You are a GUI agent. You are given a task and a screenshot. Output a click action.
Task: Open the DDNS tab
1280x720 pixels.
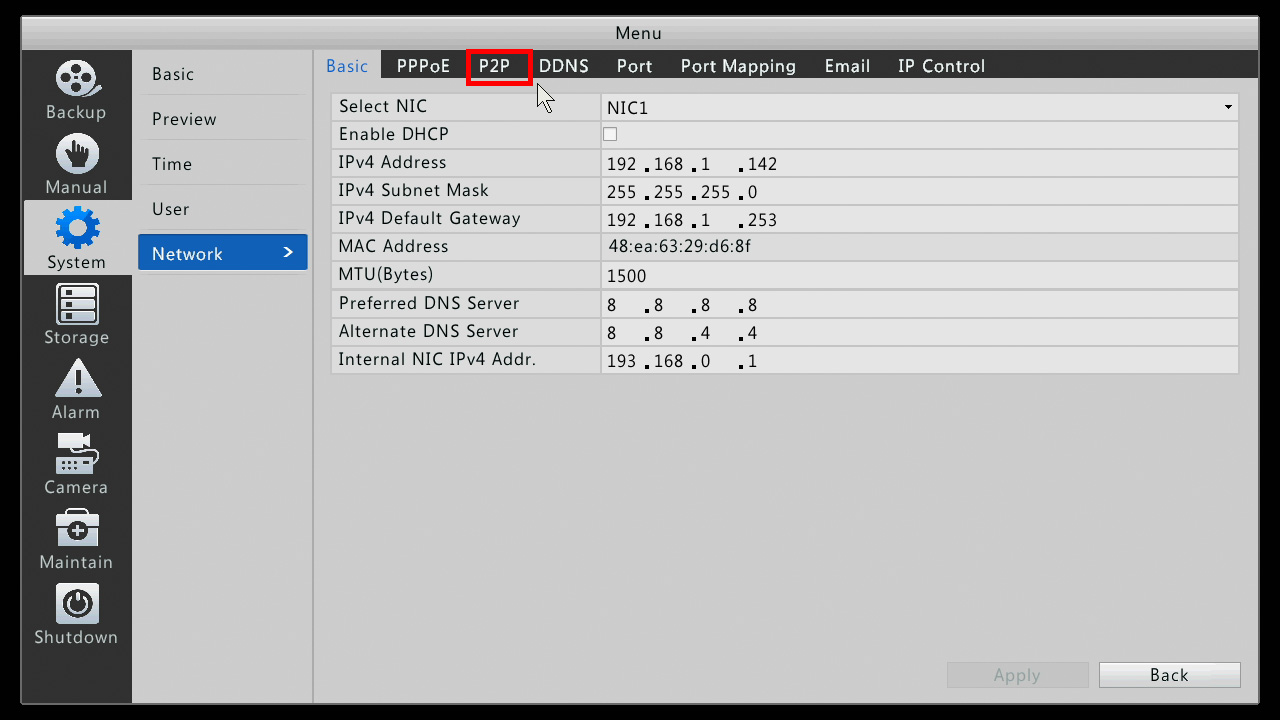point(564,66)
